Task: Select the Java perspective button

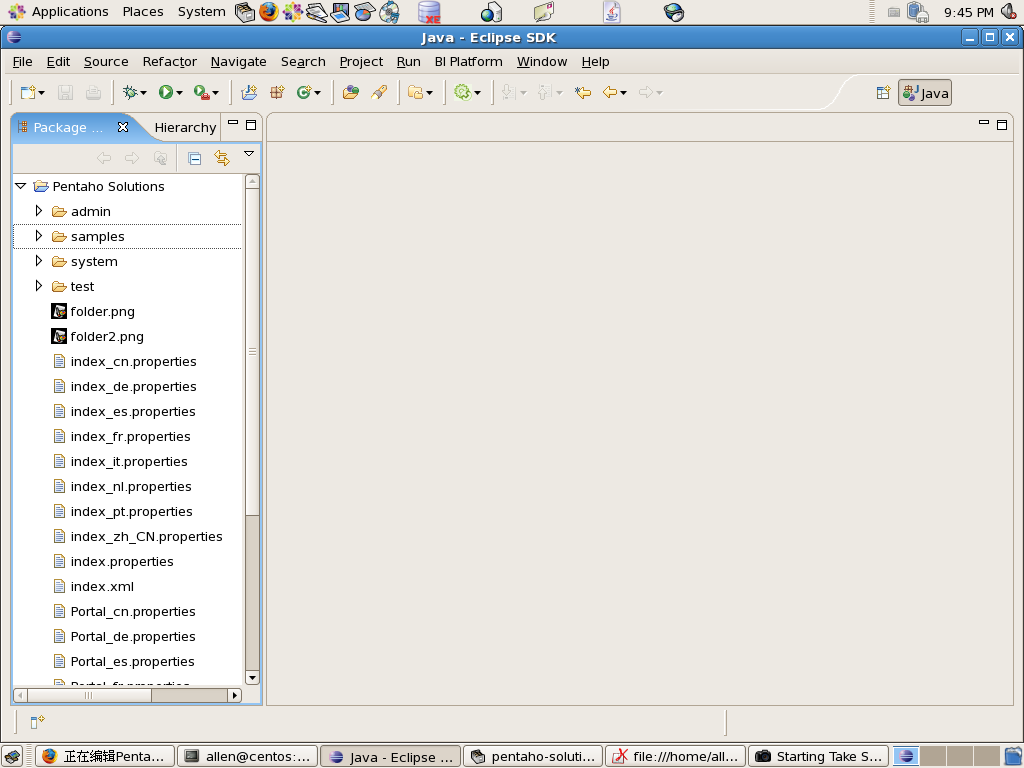Action: (x=925, y=93)
